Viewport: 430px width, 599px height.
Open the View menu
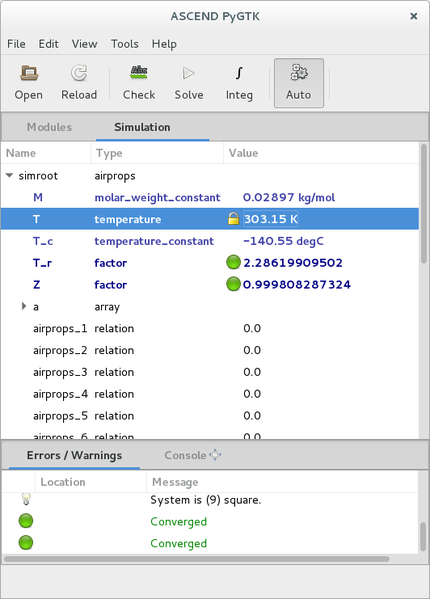[84, 44]
